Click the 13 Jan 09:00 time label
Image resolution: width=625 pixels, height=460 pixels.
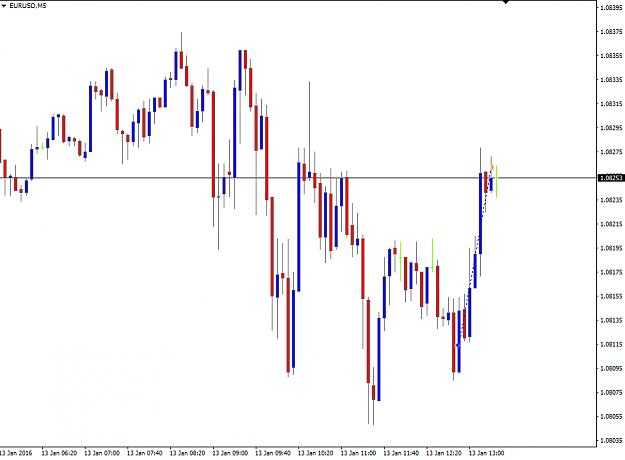[230, 453]
